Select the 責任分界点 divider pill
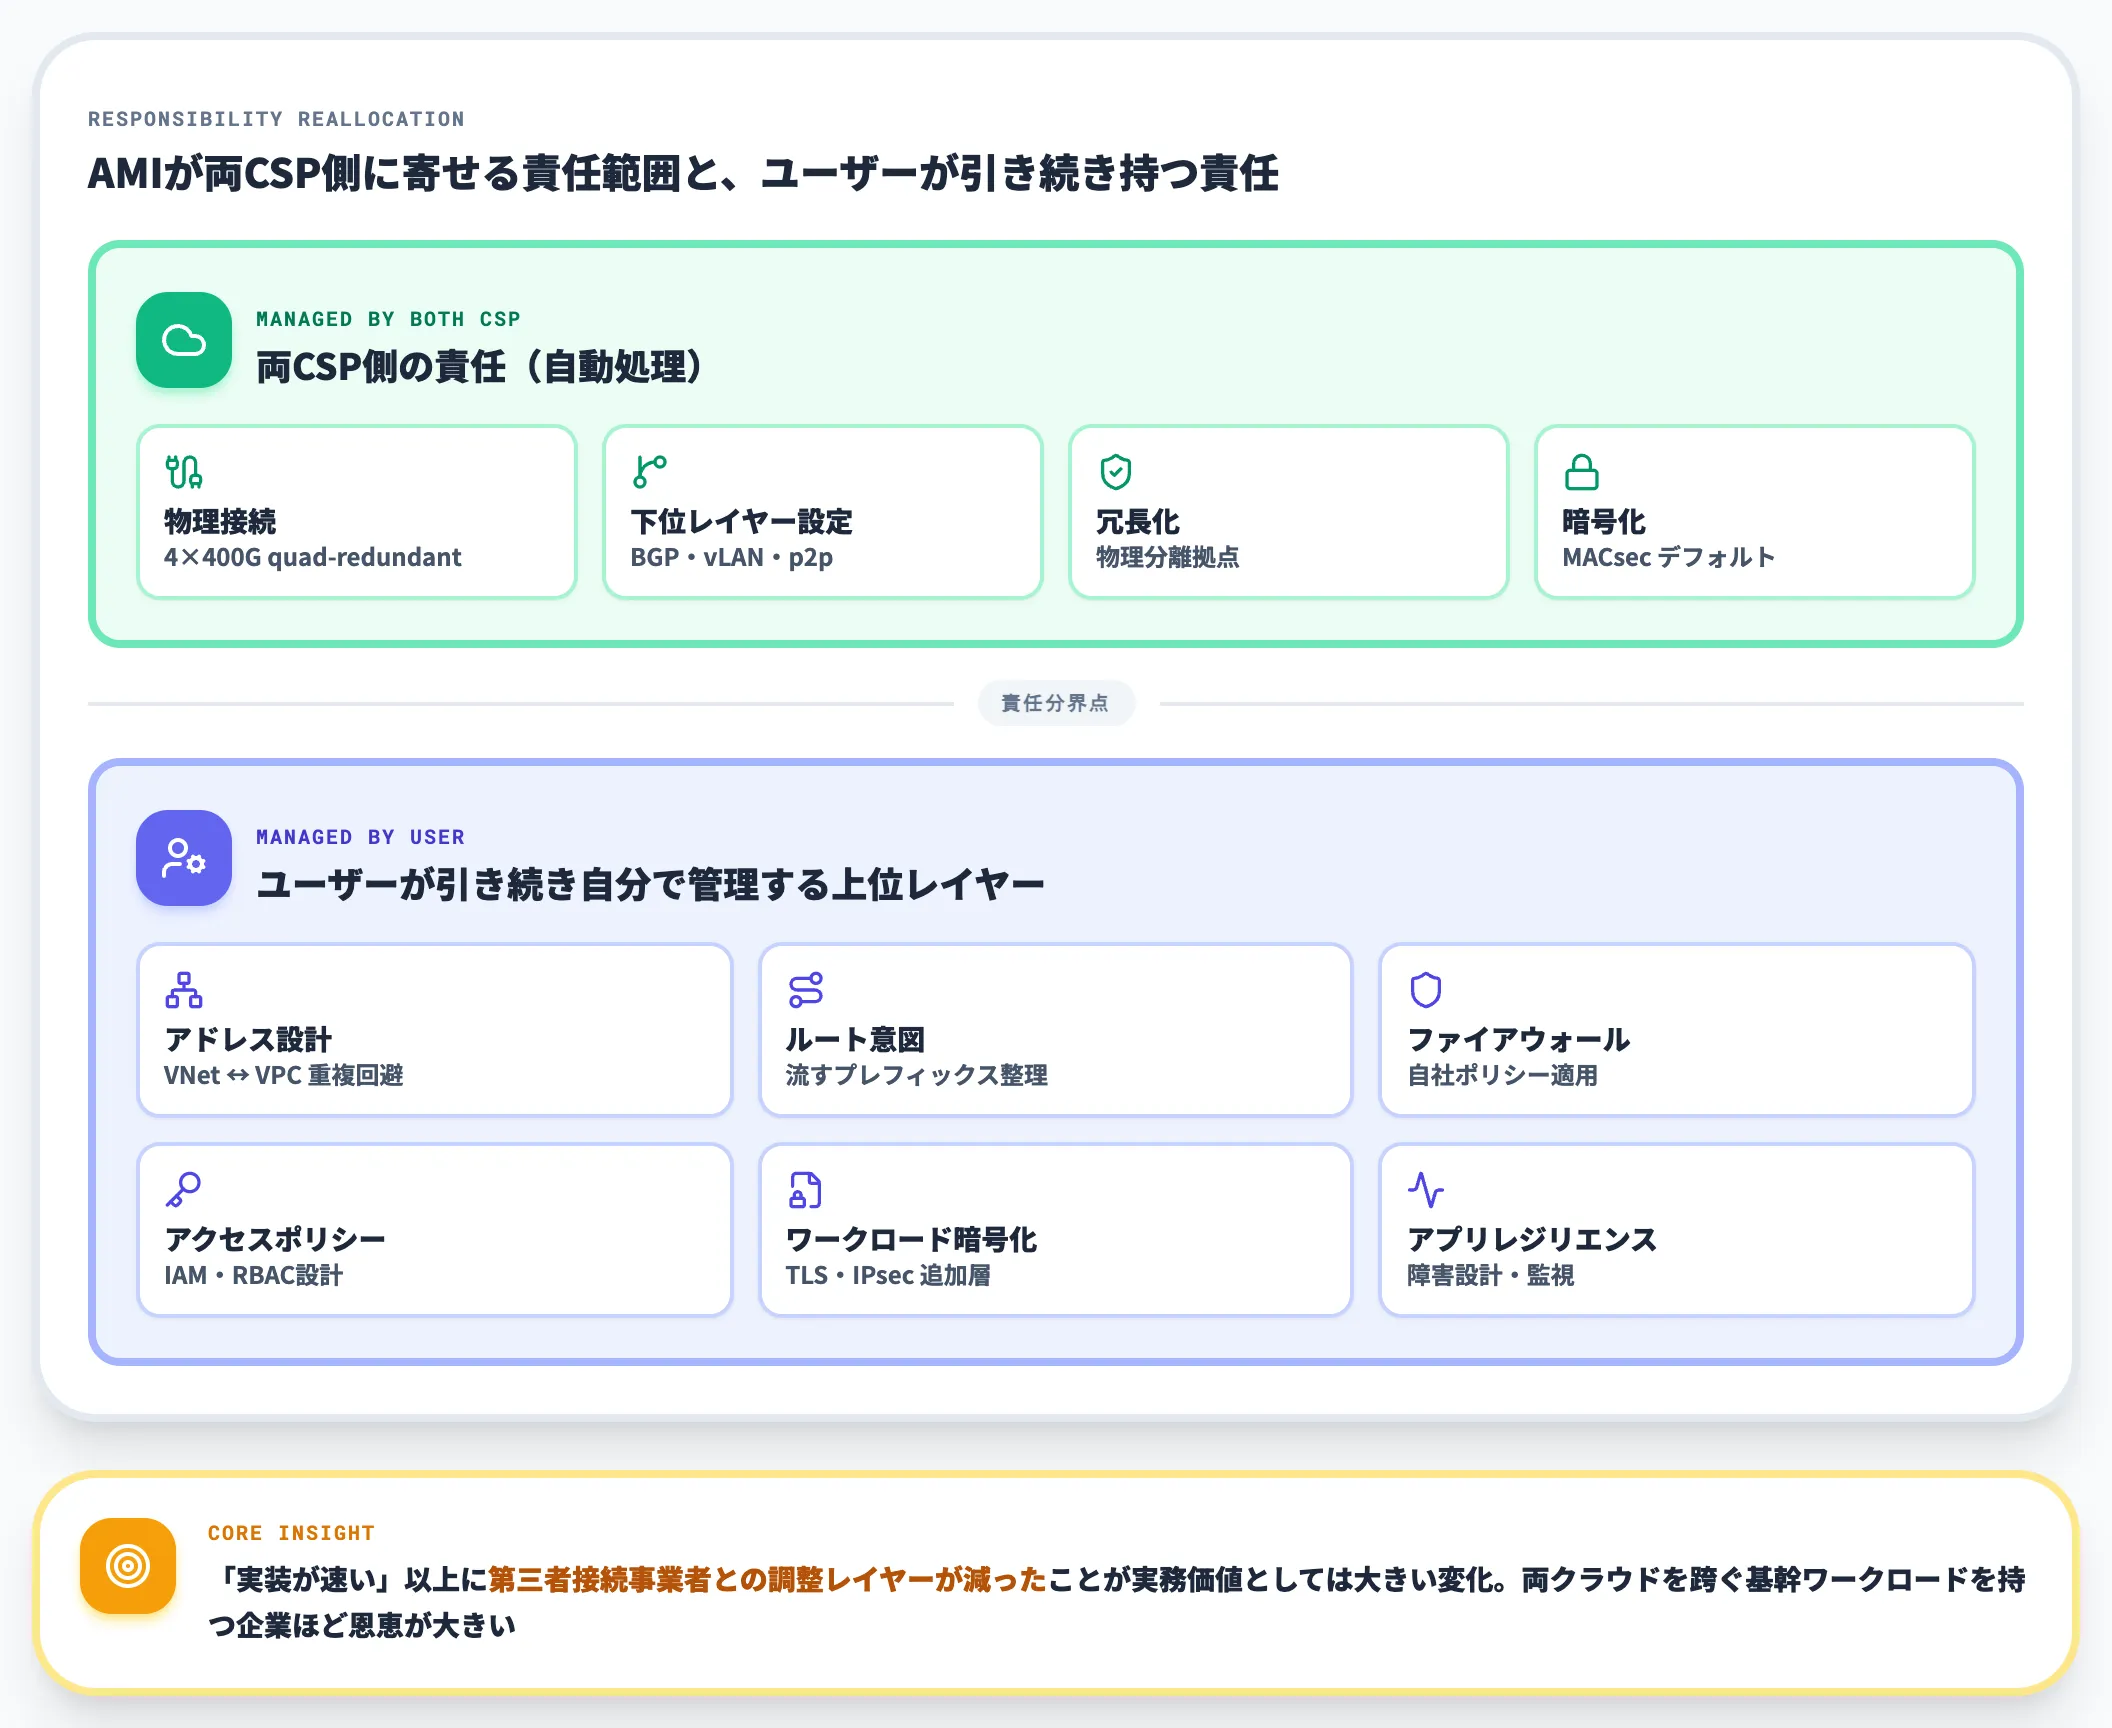 pos(1056,703)
